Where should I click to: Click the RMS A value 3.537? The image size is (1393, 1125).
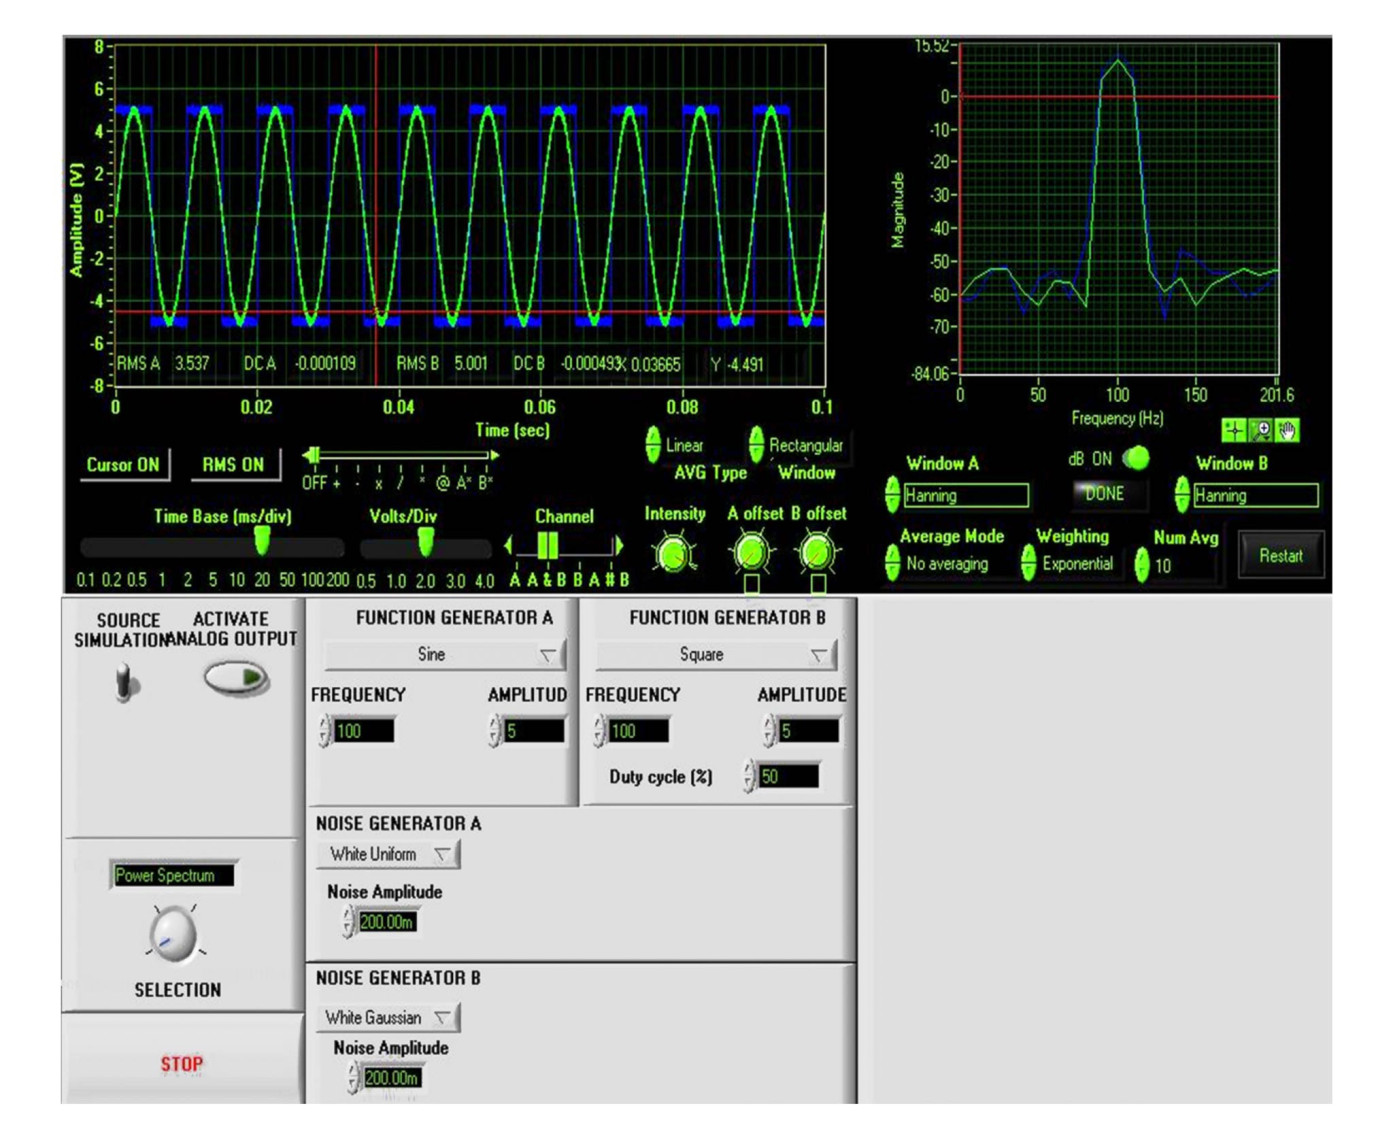192,363
